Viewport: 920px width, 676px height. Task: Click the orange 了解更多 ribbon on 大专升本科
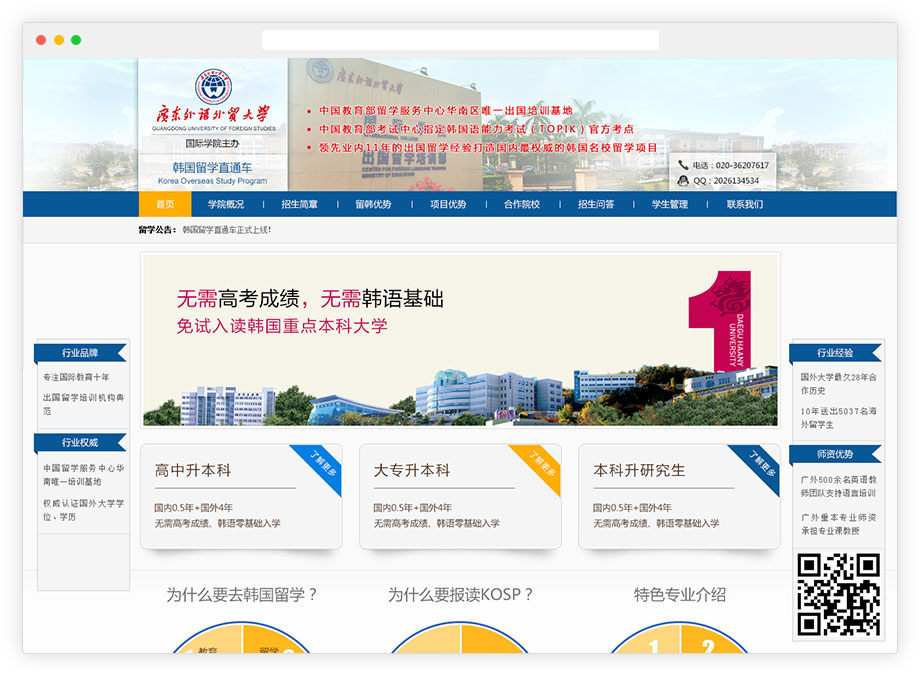540,466
